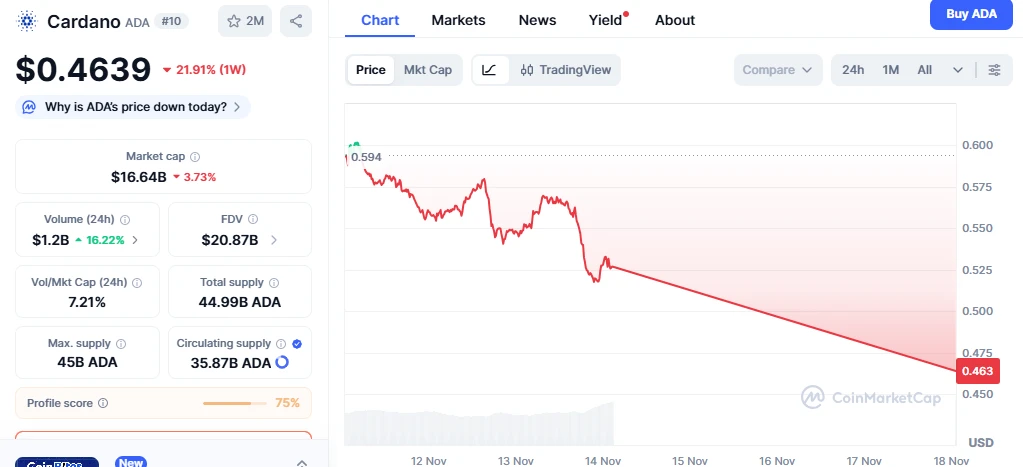
Task: Open chart settings sliders icon
Action: (994, 70)
